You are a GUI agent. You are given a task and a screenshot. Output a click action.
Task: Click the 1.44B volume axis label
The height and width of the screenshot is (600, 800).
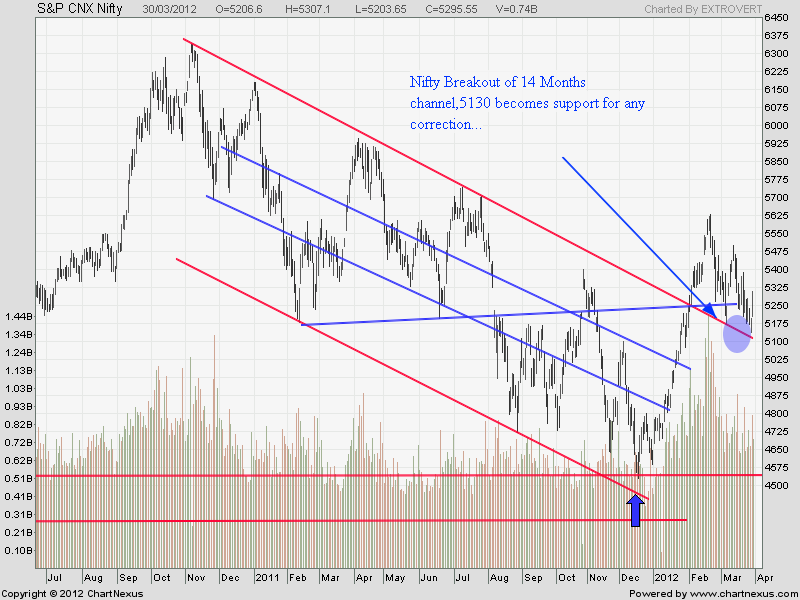click(x=17, y=316)
